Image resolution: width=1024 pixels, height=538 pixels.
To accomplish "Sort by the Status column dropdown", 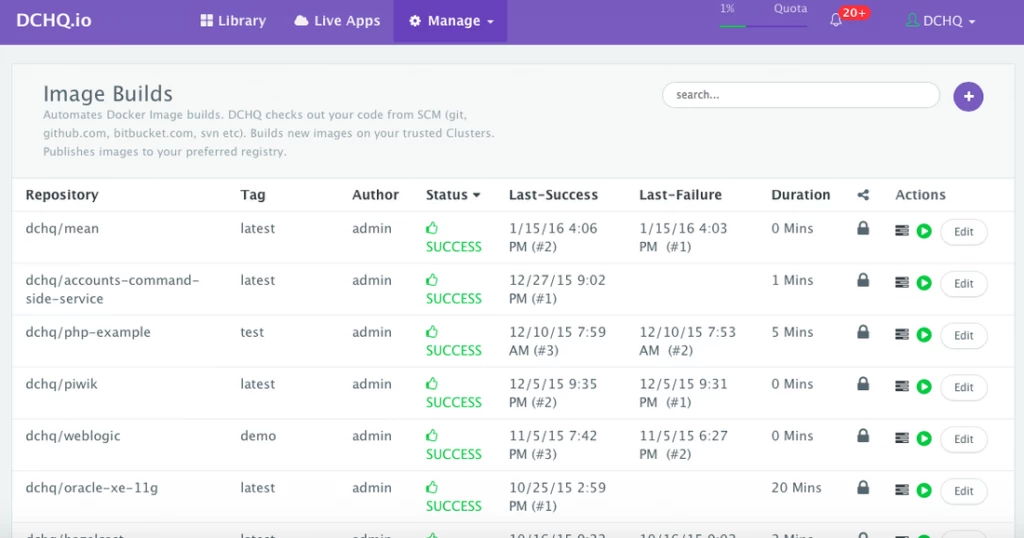I will point(453,195).
